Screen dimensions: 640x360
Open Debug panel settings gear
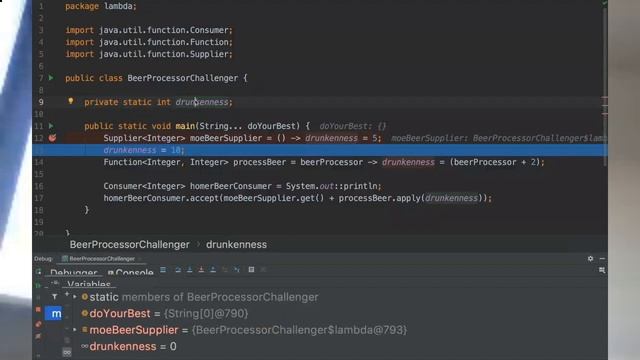pos(590,258)
